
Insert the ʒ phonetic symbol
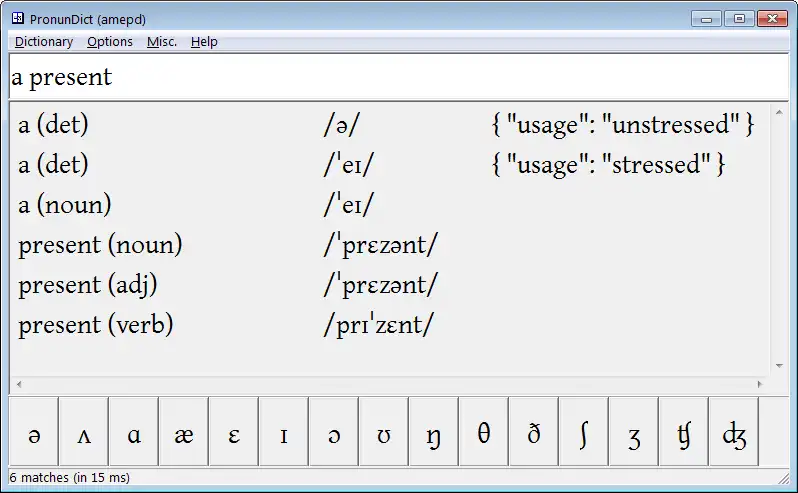pyautogui.click(x=633, y=432)
